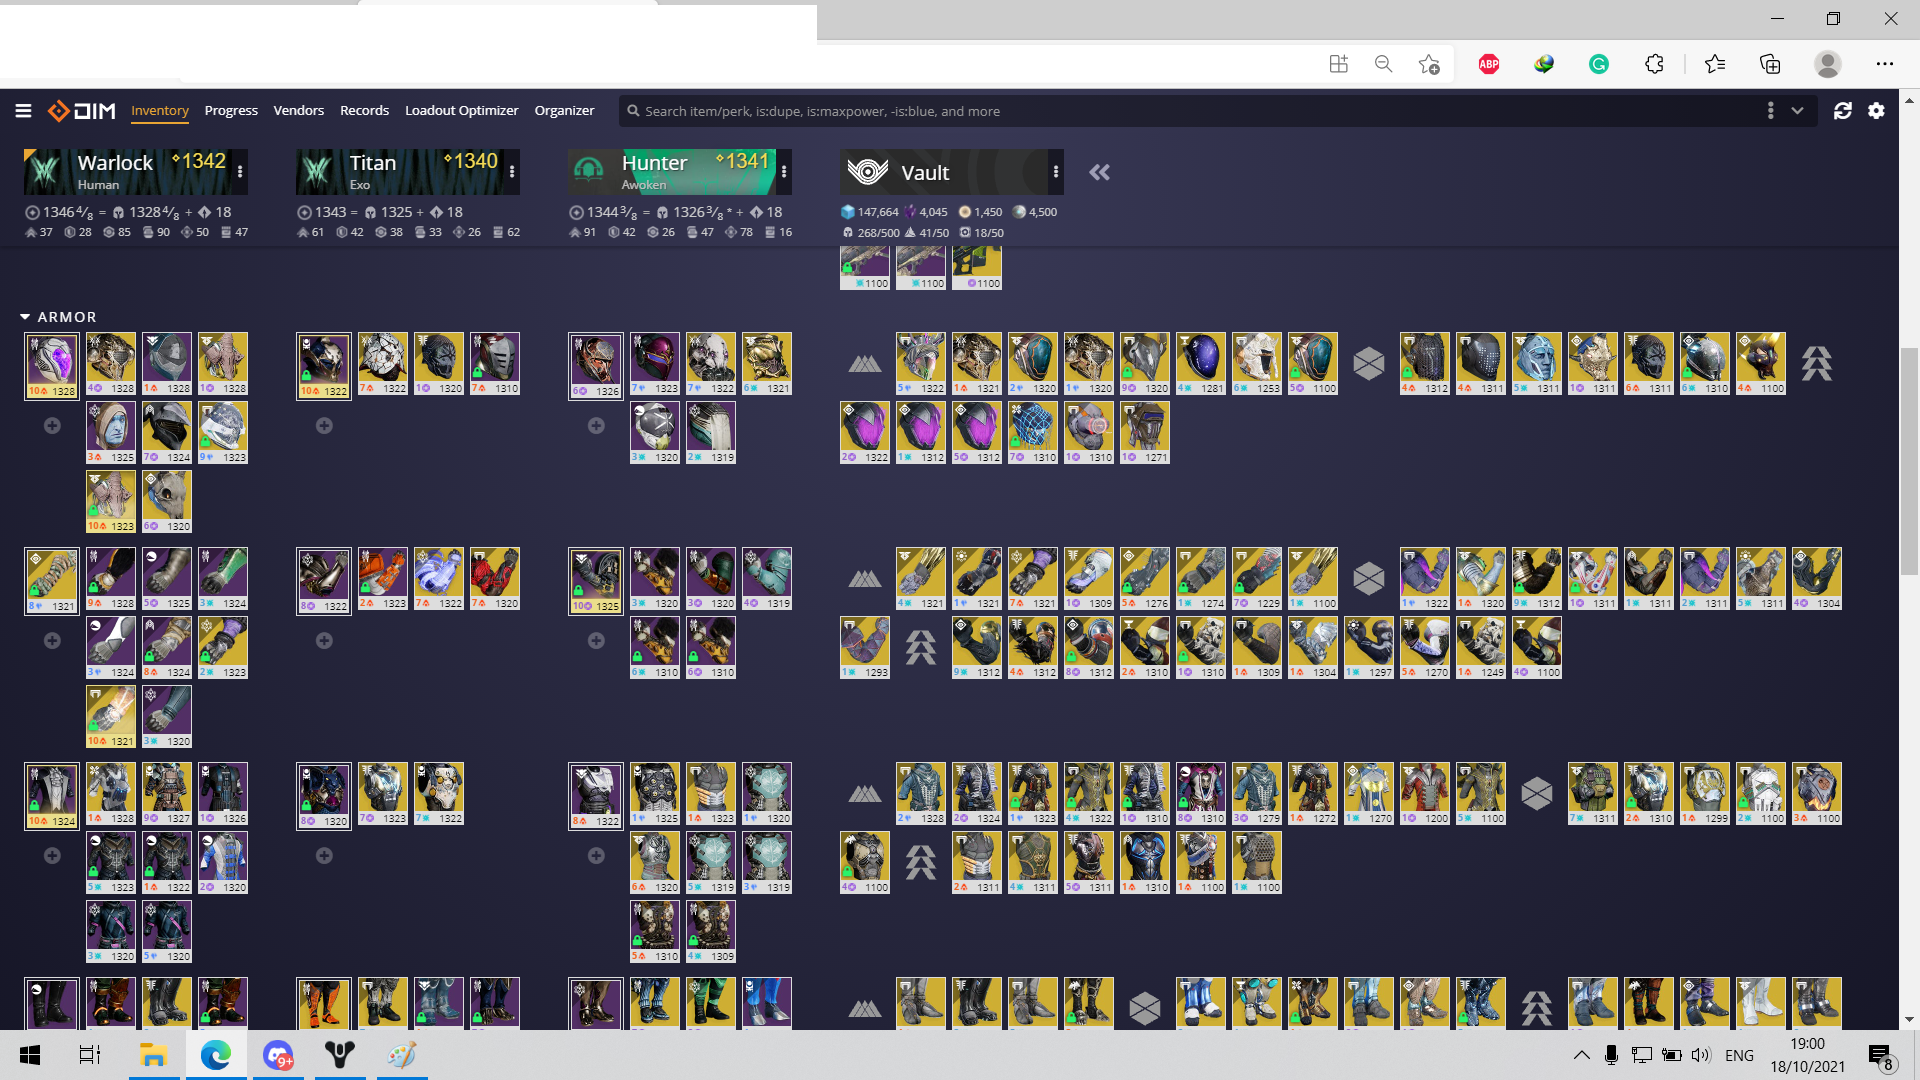Open the Progress tab

tap(231, 111)
